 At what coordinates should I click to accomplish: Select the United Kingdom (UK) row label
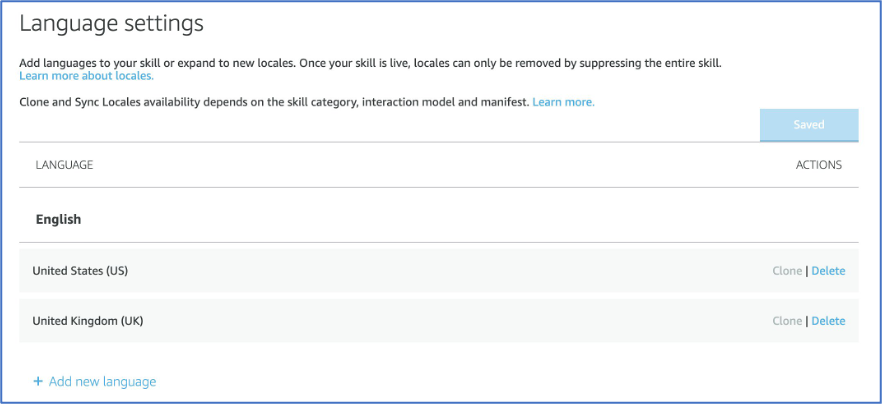point(88,321)
